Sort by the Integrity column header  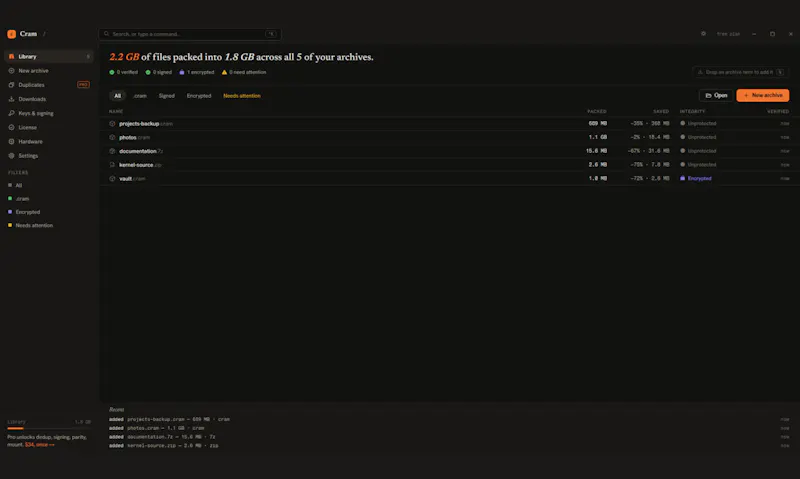(692, 111)
